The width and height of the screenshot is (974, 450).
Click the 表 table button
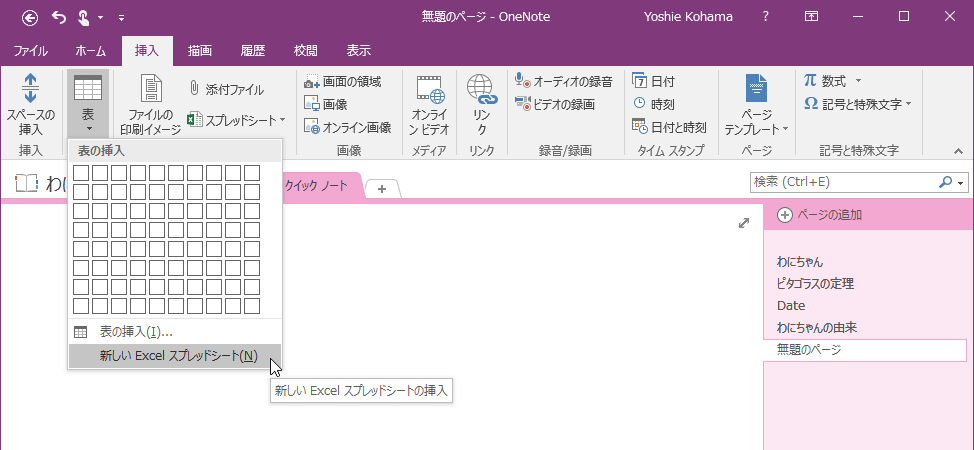point(88,104)
